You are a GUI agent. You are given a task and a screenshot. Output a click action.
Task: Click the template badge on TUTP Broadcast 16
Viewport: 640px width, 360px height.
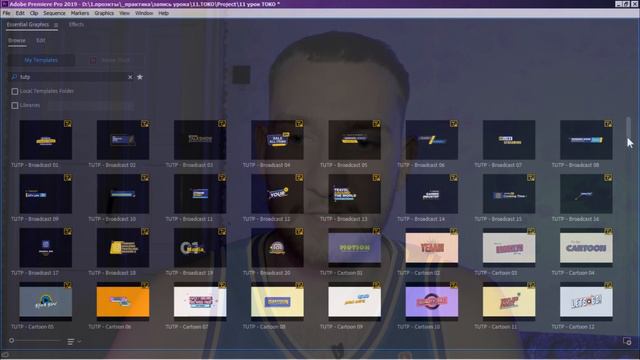pyautogui.click(x=608, y=178)
